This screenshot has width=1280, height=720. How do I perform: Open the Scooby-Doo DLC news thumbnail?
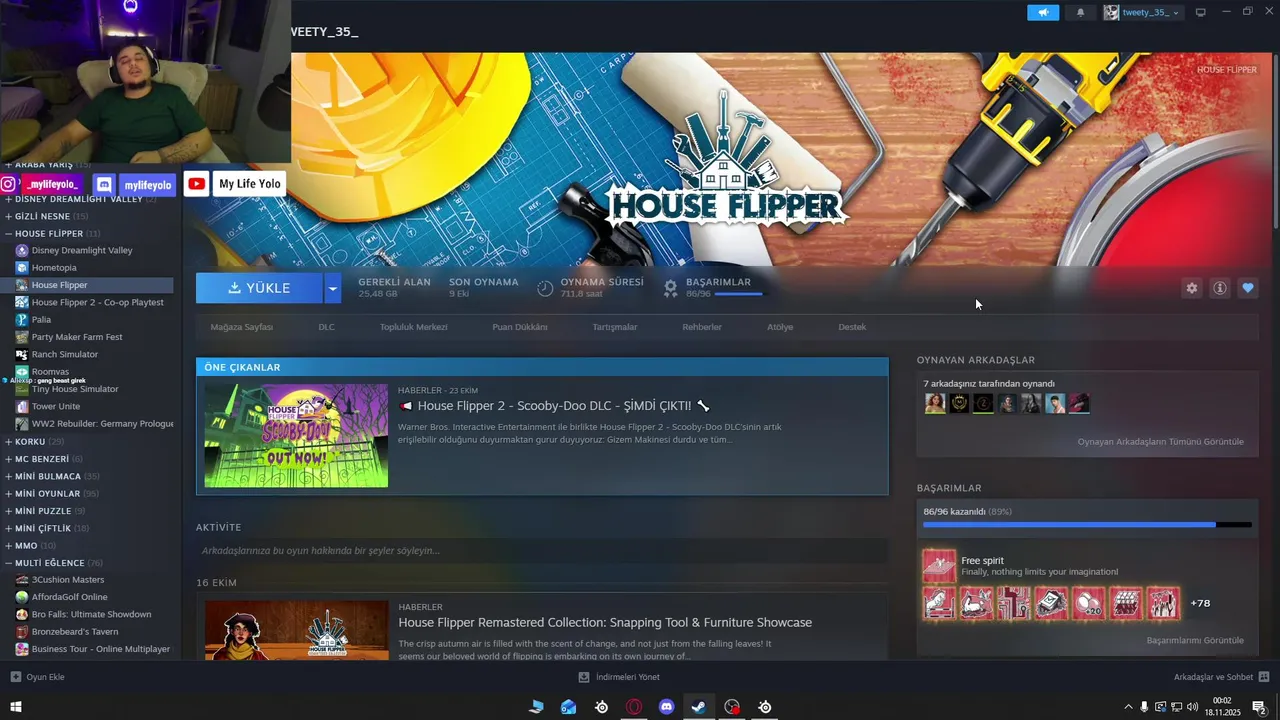[296, 436]
